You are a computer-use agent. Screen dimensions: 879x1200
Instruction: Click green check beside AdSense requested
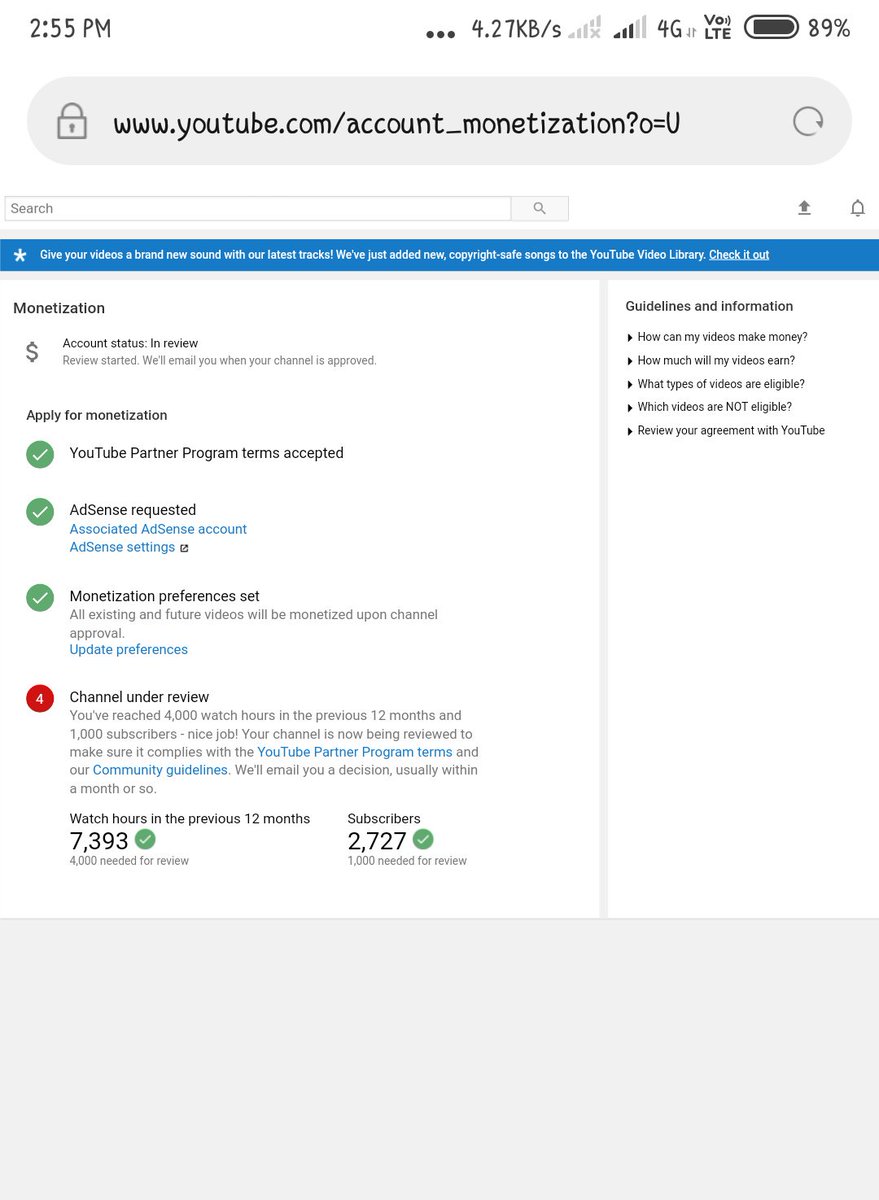40,511
